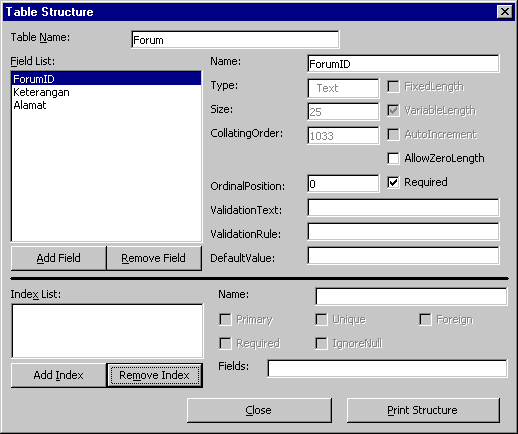Click the ValidationText input field
The image size is (518, 434).
(x=403, y=208)
